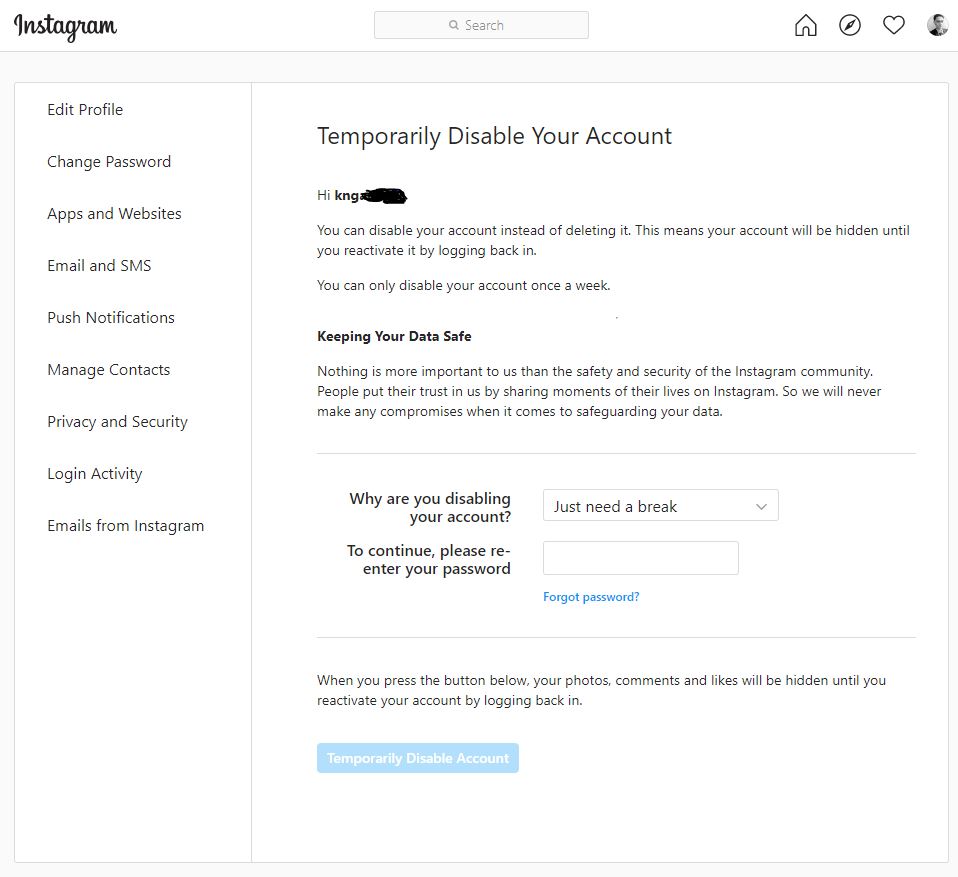958x877 pixels.
Task: Open Emails from Instagram section
Action: [125, 526]
